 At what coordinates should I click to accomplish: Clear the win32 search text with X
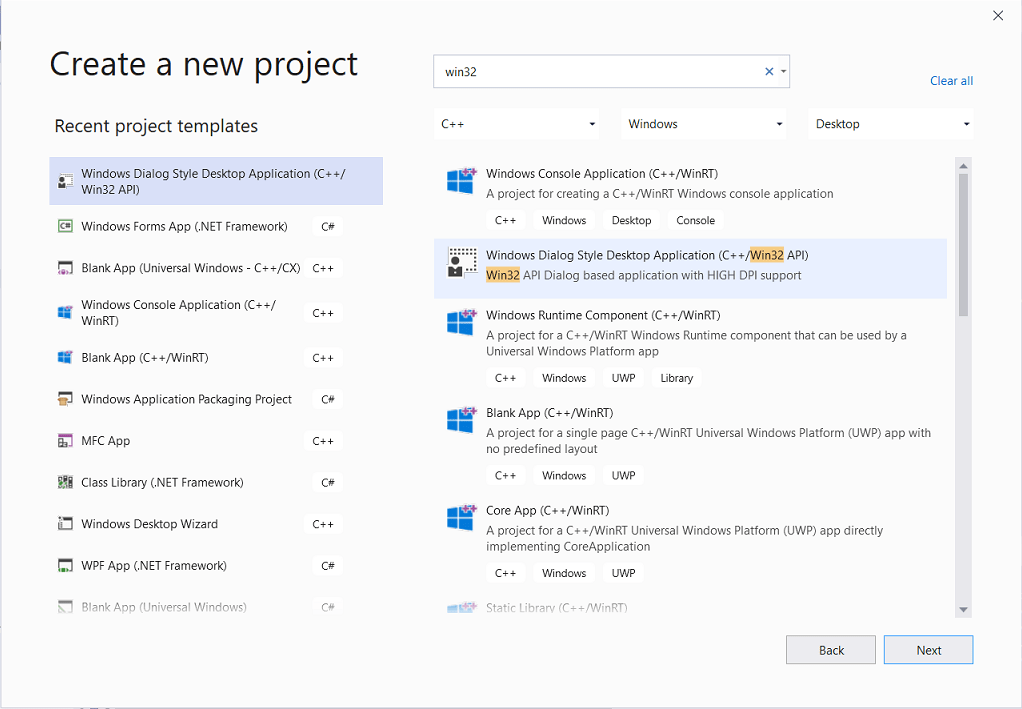769,72
